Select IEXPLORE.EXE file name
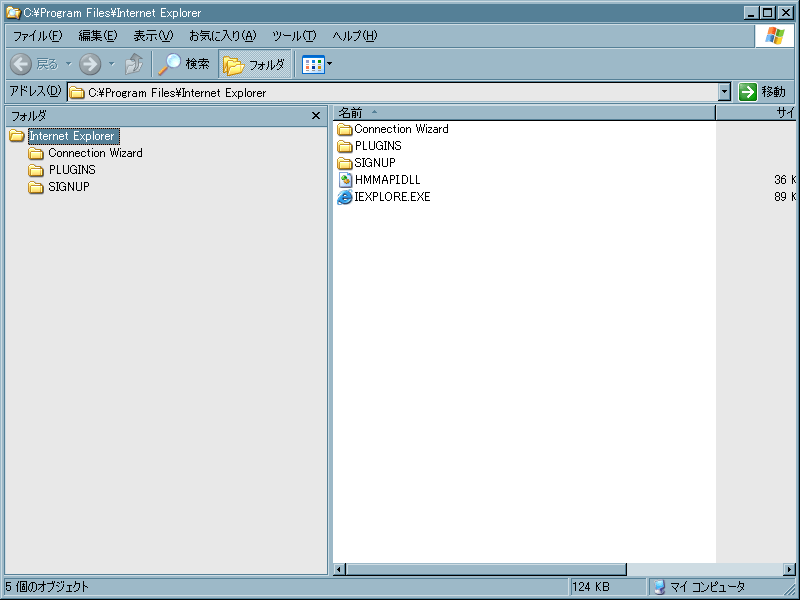The image size is (800, 600). pos(392,197)
